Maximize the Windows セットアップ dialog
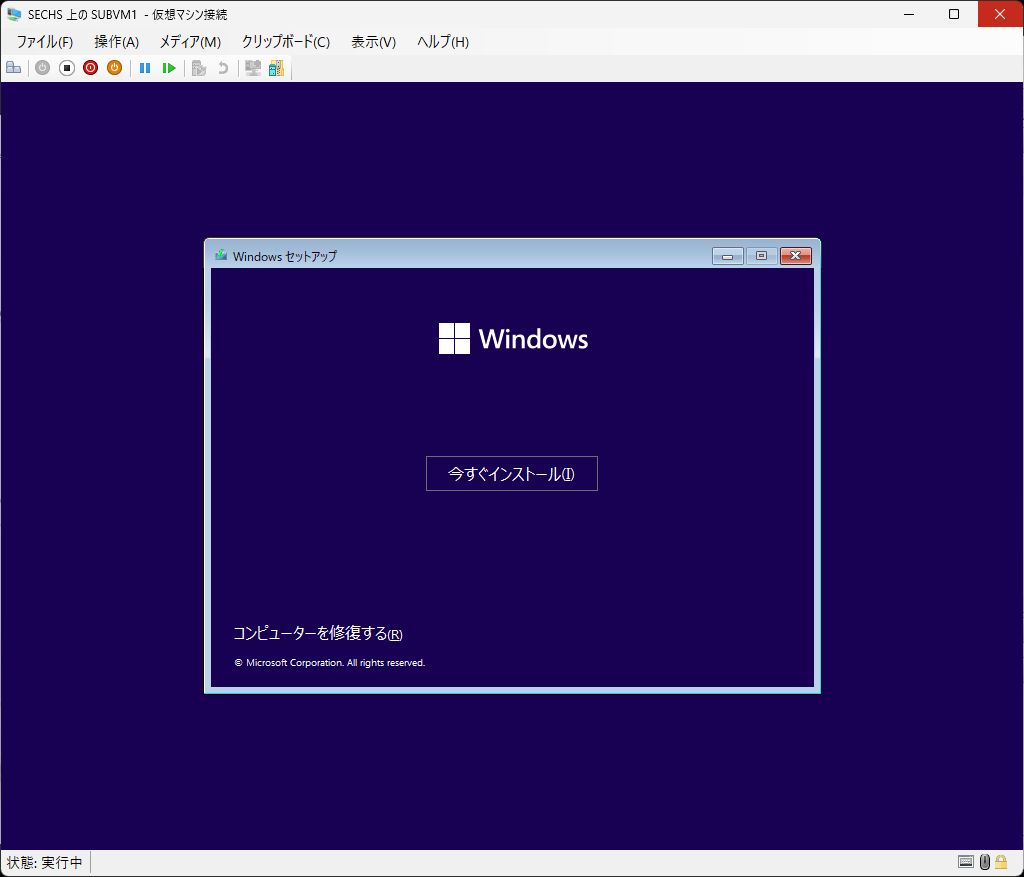Screen dimensions: 1024x877 761,256
